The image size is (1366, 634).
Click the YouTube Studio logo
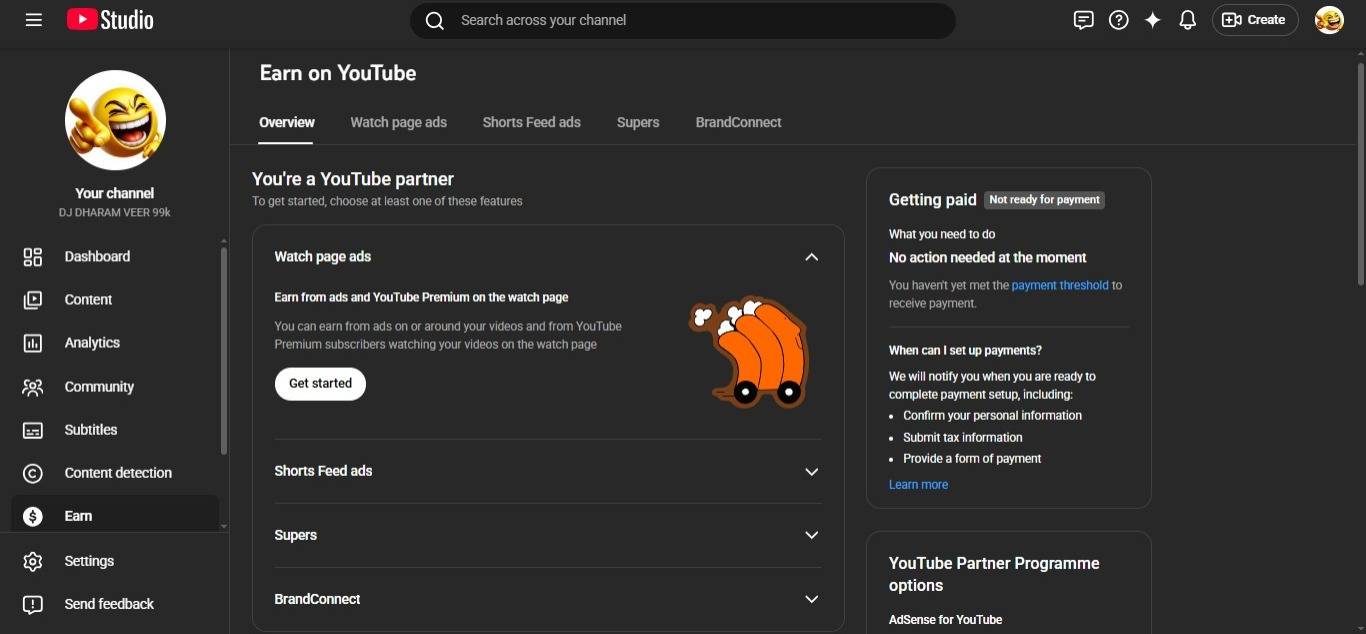click(x=110, y=20)
